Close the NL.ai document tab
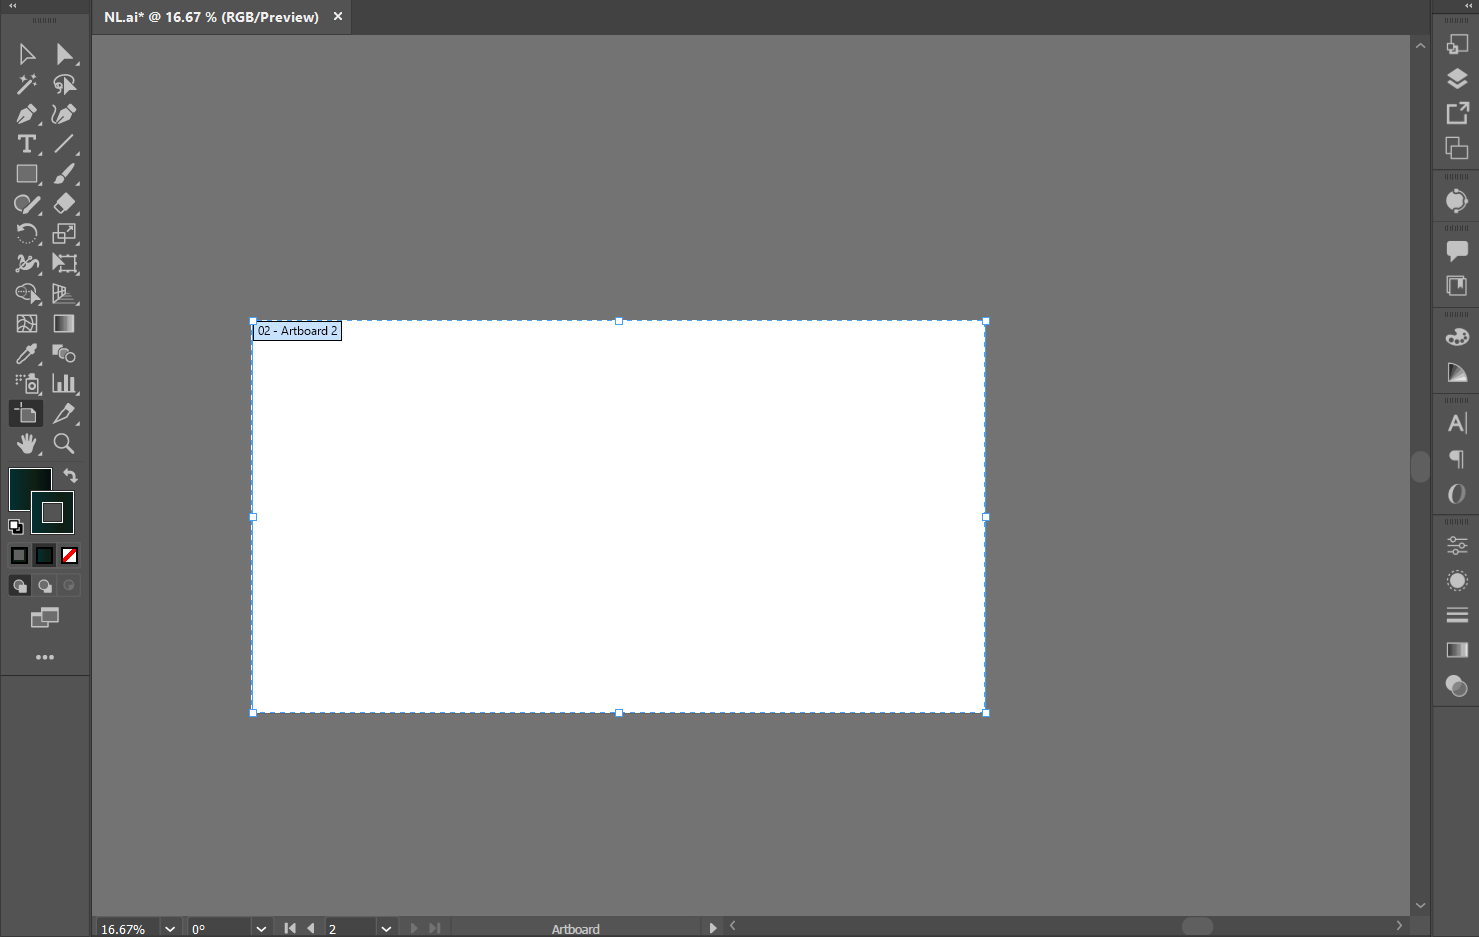Image resolution: width=1479 pixels, height=937 pixels. coord(338,16)
